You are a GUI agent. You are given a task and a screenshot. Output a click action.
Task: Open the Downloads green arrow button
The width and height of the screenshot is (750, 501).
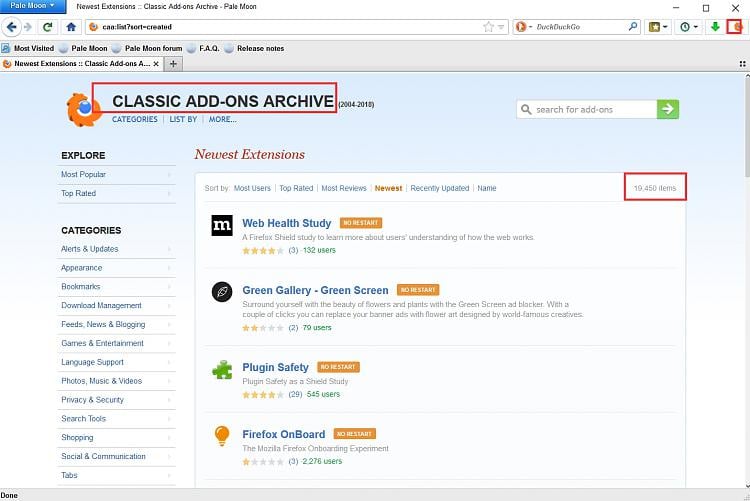point(715,27)
